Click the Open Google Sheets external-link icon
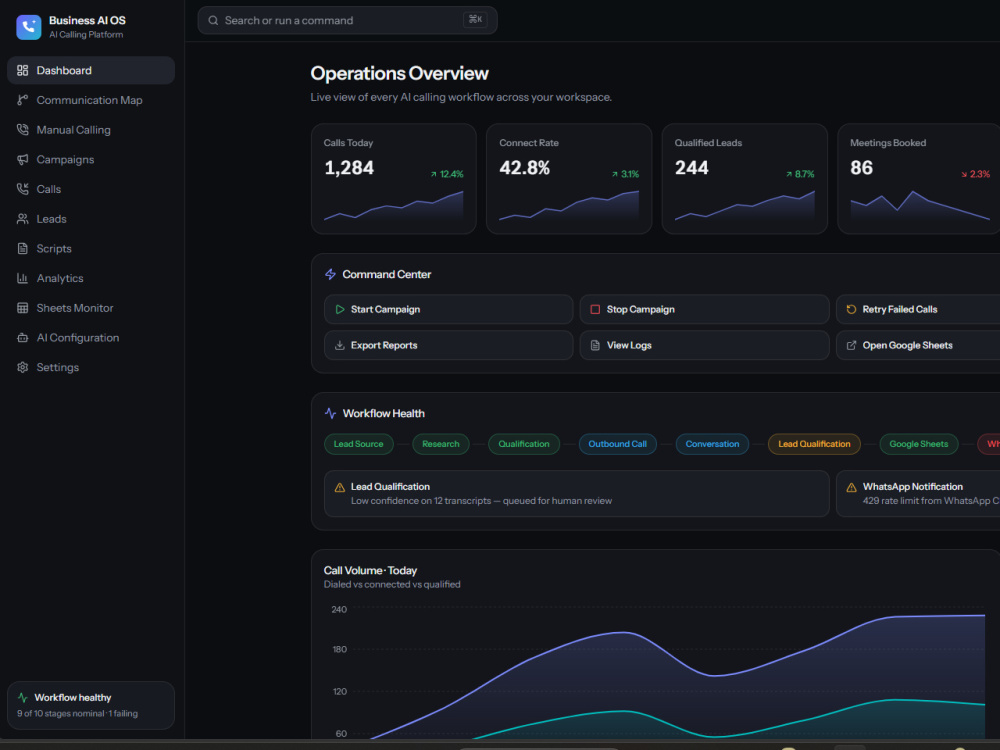 (851, 345)
